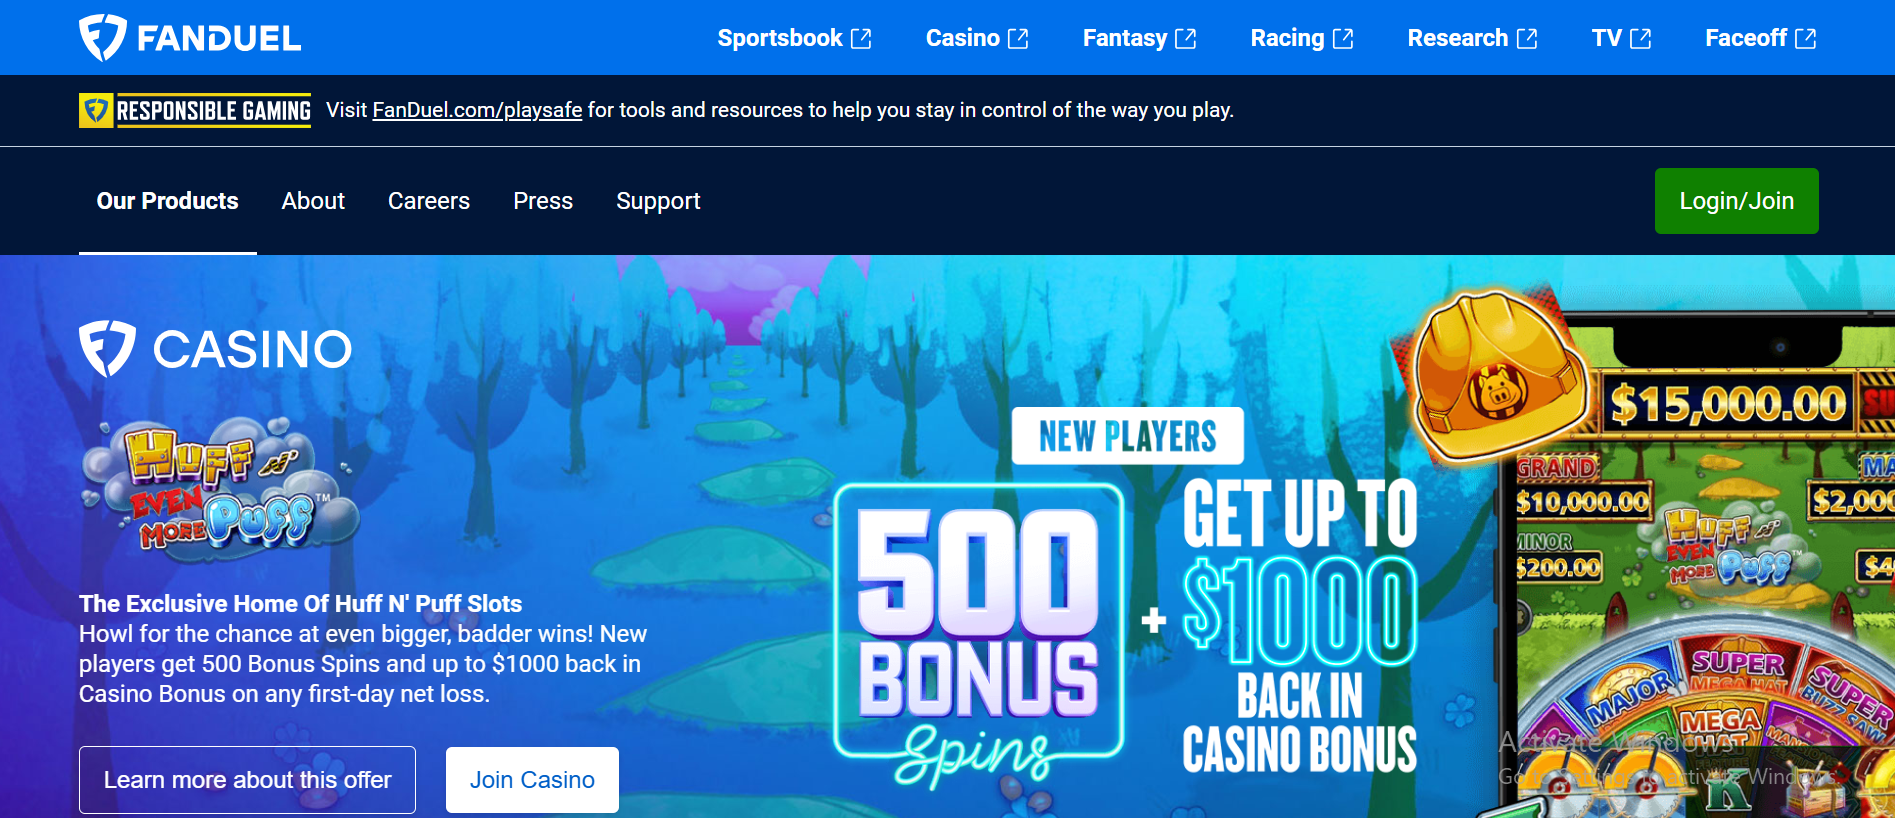The width and height of the screenshot is (1895, 818).
Task: Click external link icon beside Racing
Action: (1343, 39)
